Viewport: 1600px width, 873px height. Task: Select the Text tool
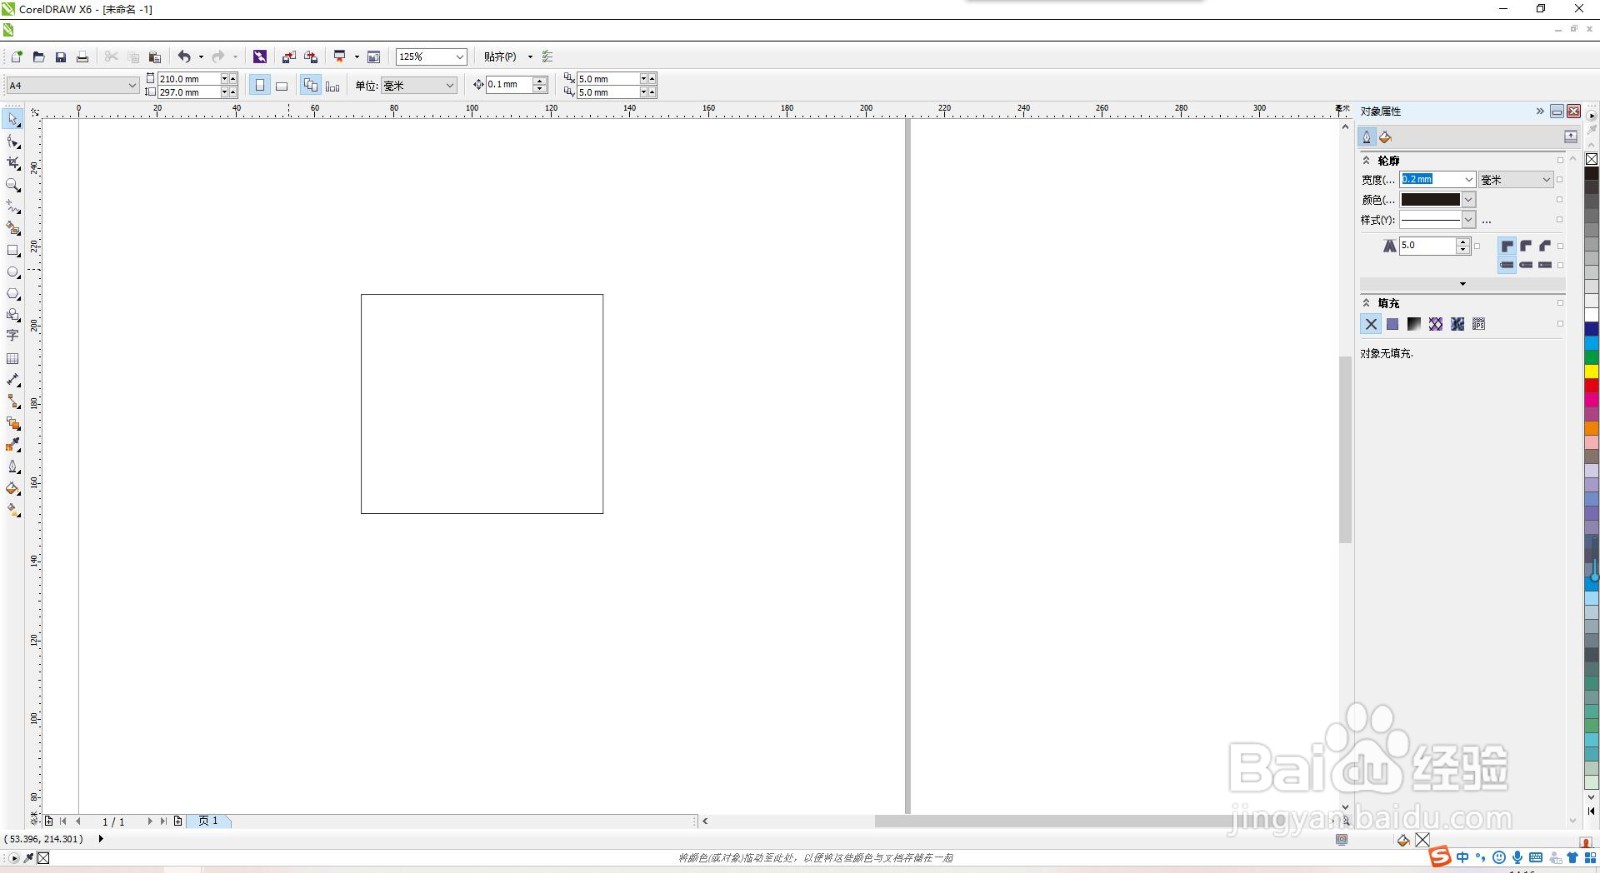13,336
